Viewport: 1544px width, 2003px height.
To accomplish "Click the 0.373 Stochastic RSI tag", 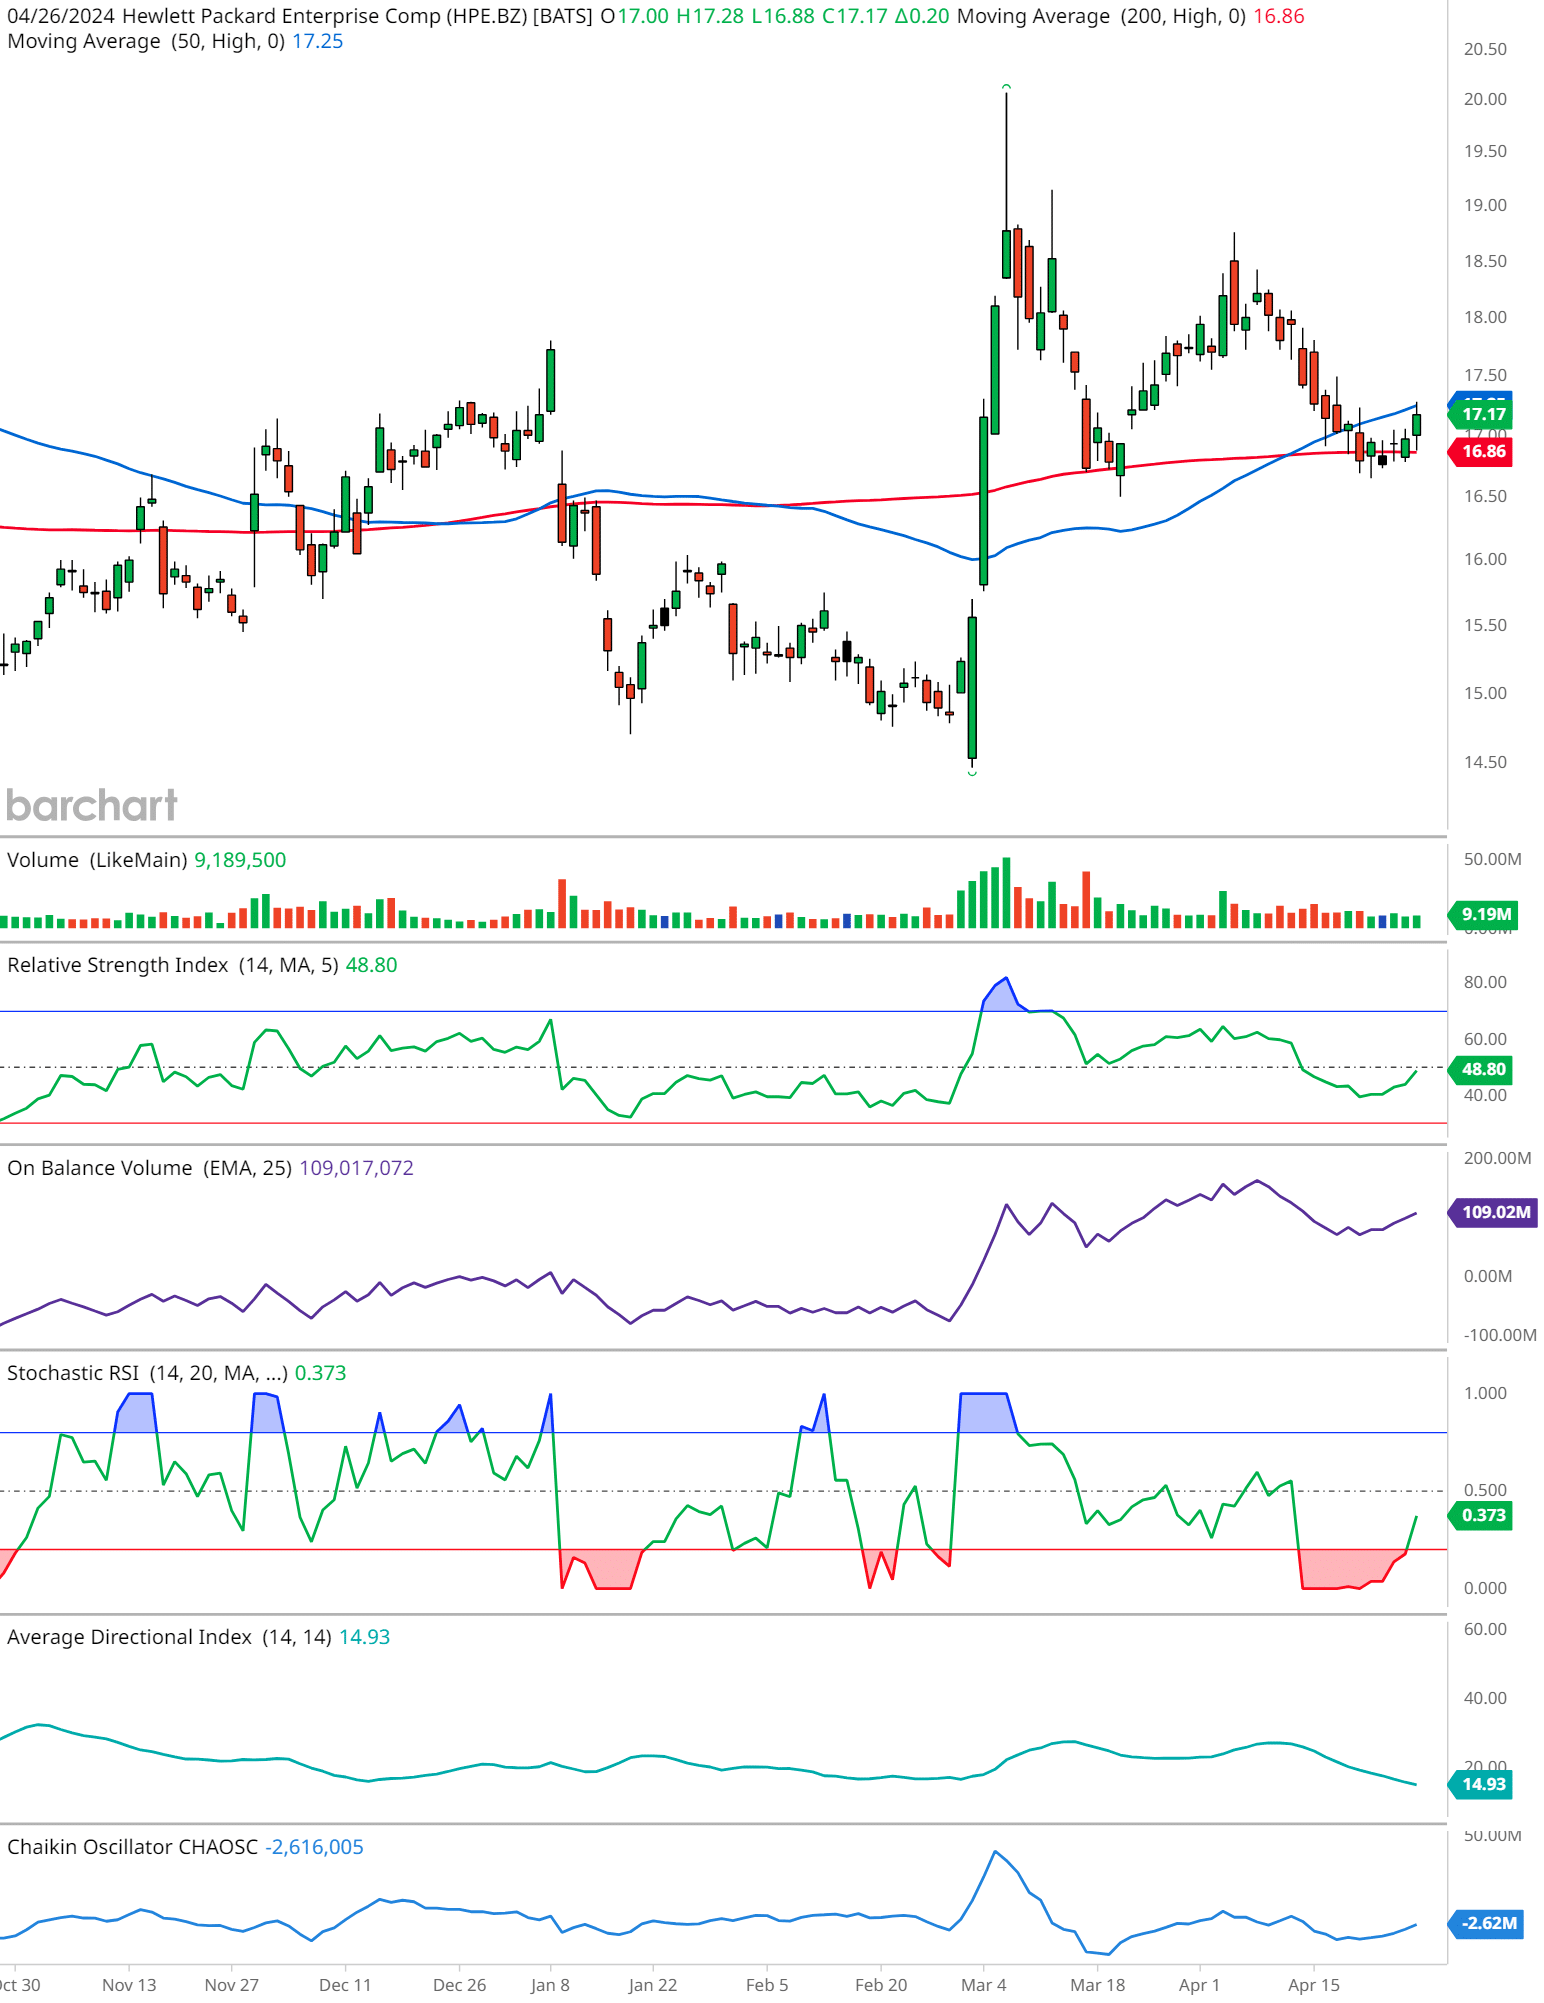I will (x=1483, y=1515).
